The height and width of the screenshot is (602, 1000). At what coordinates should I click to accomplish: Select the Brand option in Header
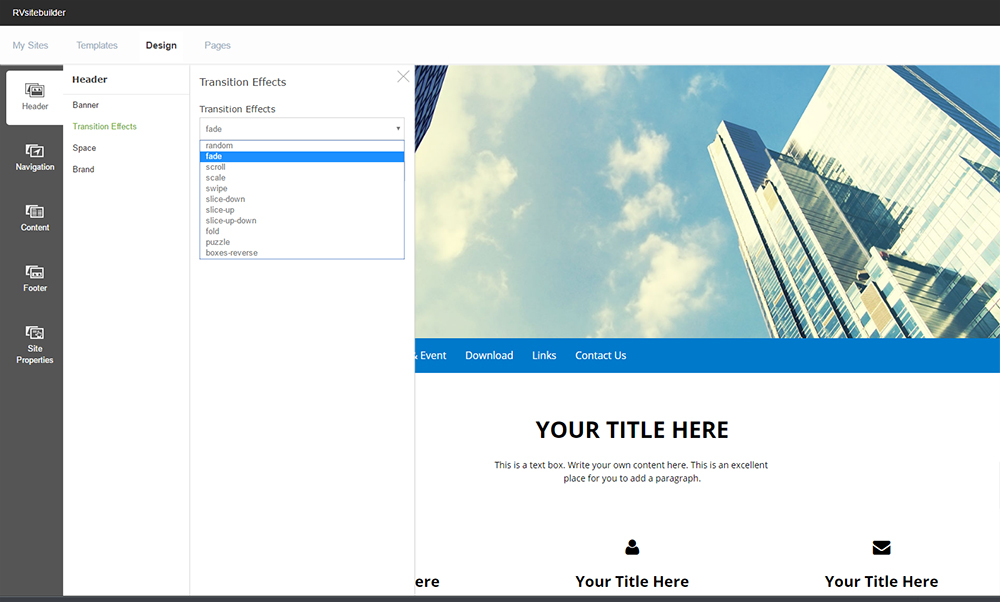point(84,169)
